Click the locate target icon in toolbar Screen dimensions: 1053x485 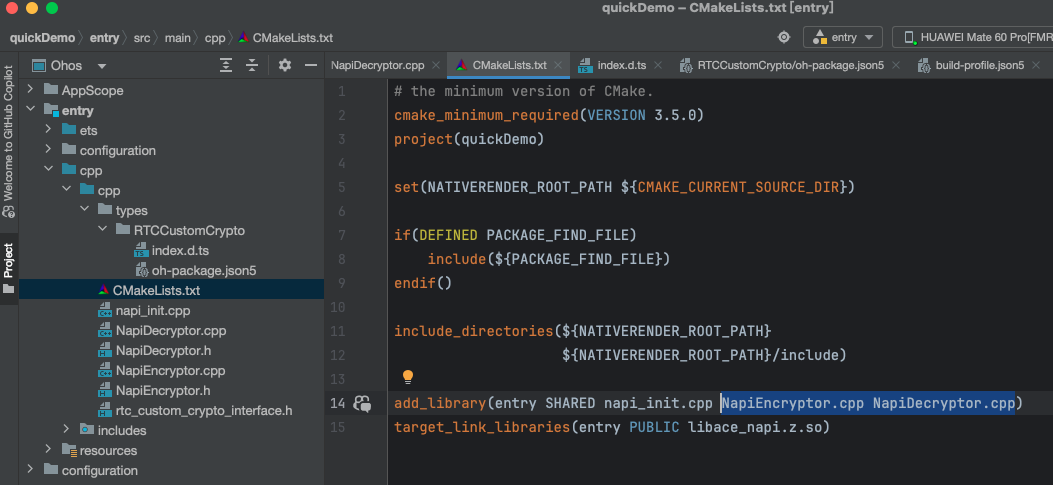point(784,37)
